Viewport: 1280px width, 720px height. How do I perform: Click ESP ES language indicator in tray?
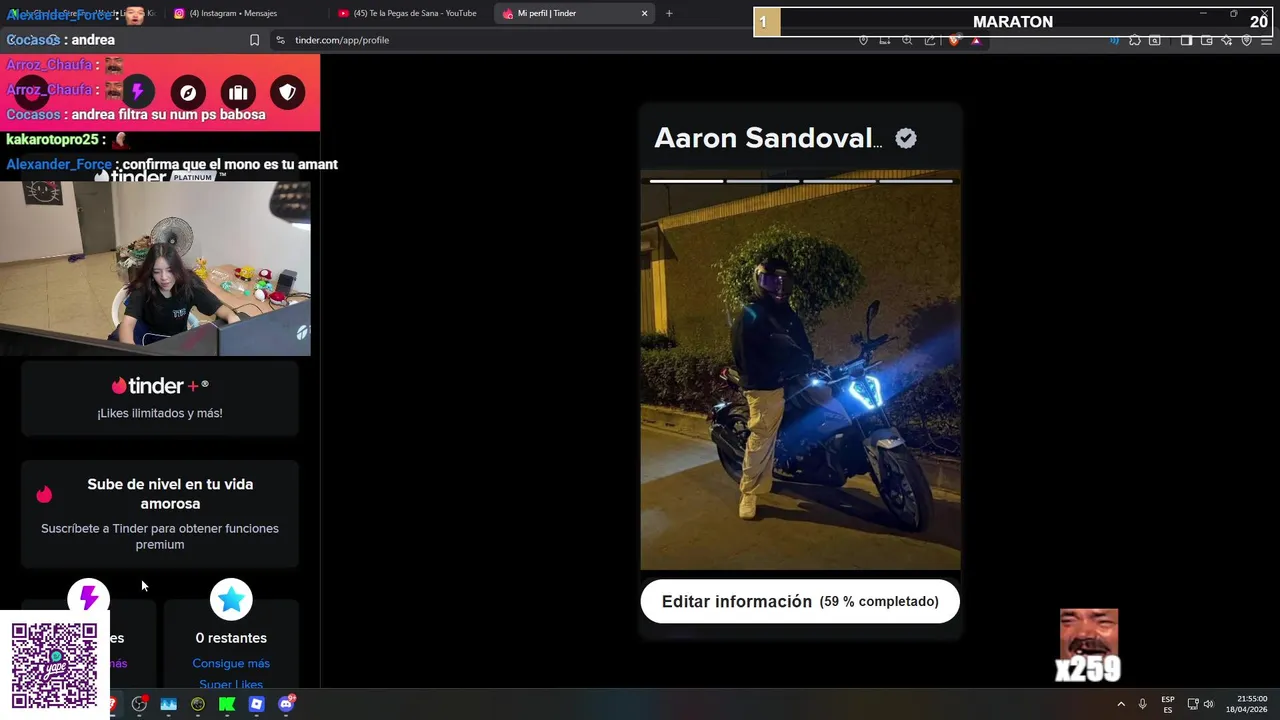pos(1168,704)
